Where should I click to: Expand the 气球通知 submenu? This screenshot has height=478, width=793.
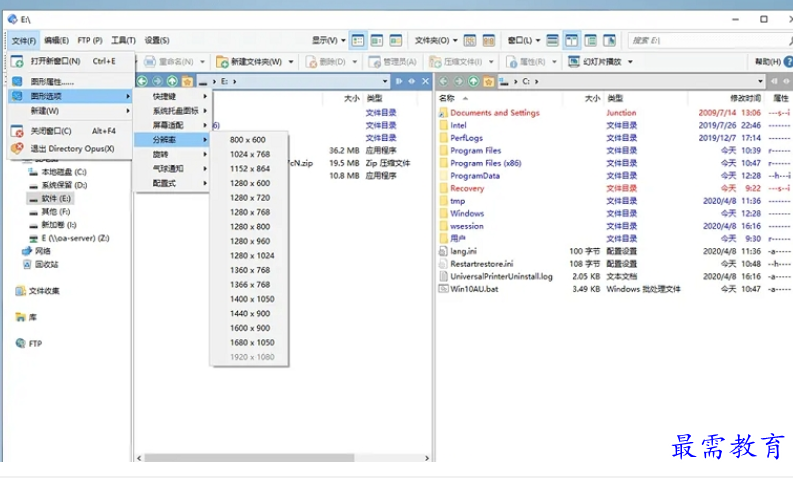(x=172, y=168)
